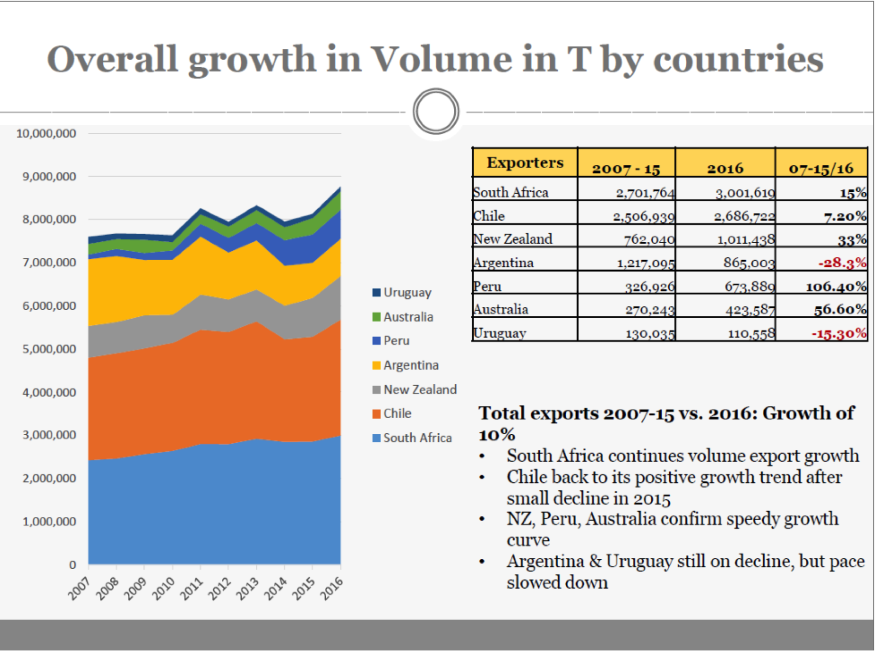Image resolution: width=875 pixels, height=651 pixels.
Task: Click the 'South Africa' label in the chart legend
Action: [417, 438]
